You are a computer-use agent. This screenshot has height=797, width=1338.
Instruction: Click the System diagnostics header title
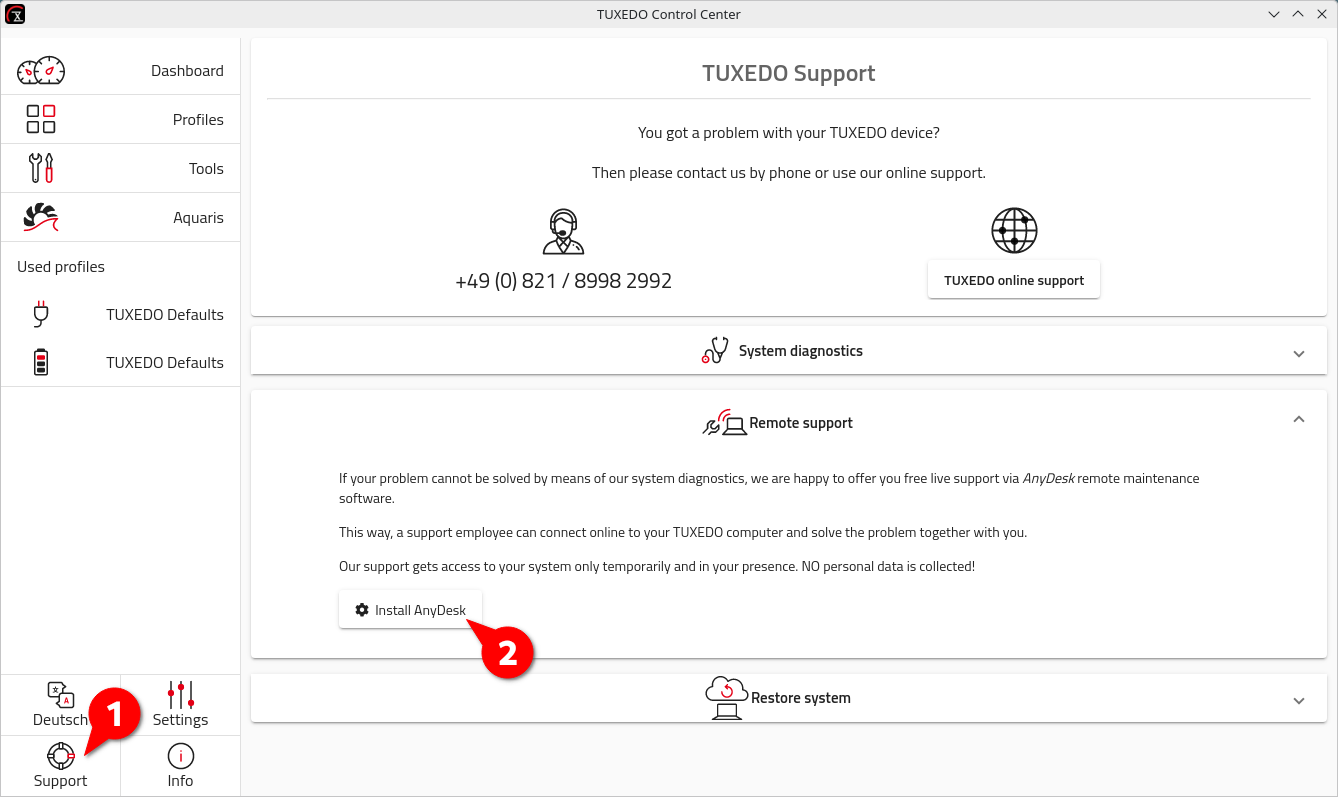coord(801,351)
